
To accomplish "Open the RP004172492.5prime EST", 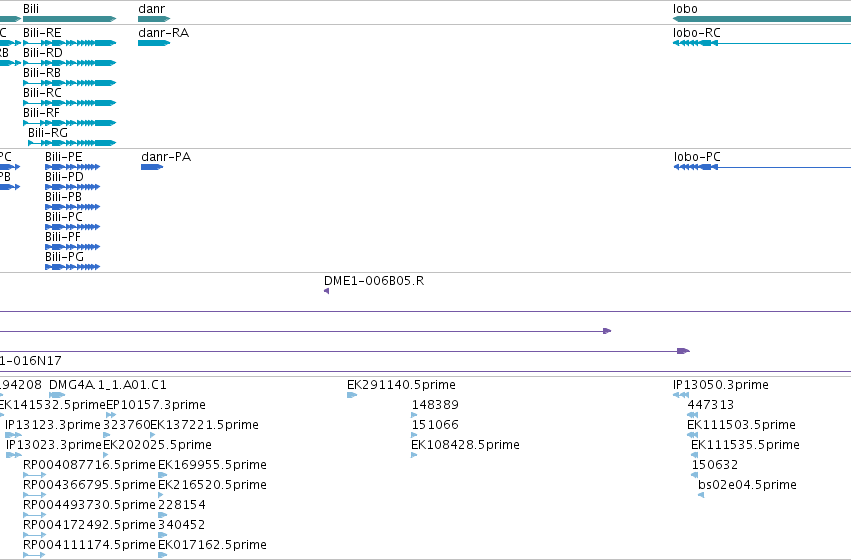I will (x=35, y=535).
